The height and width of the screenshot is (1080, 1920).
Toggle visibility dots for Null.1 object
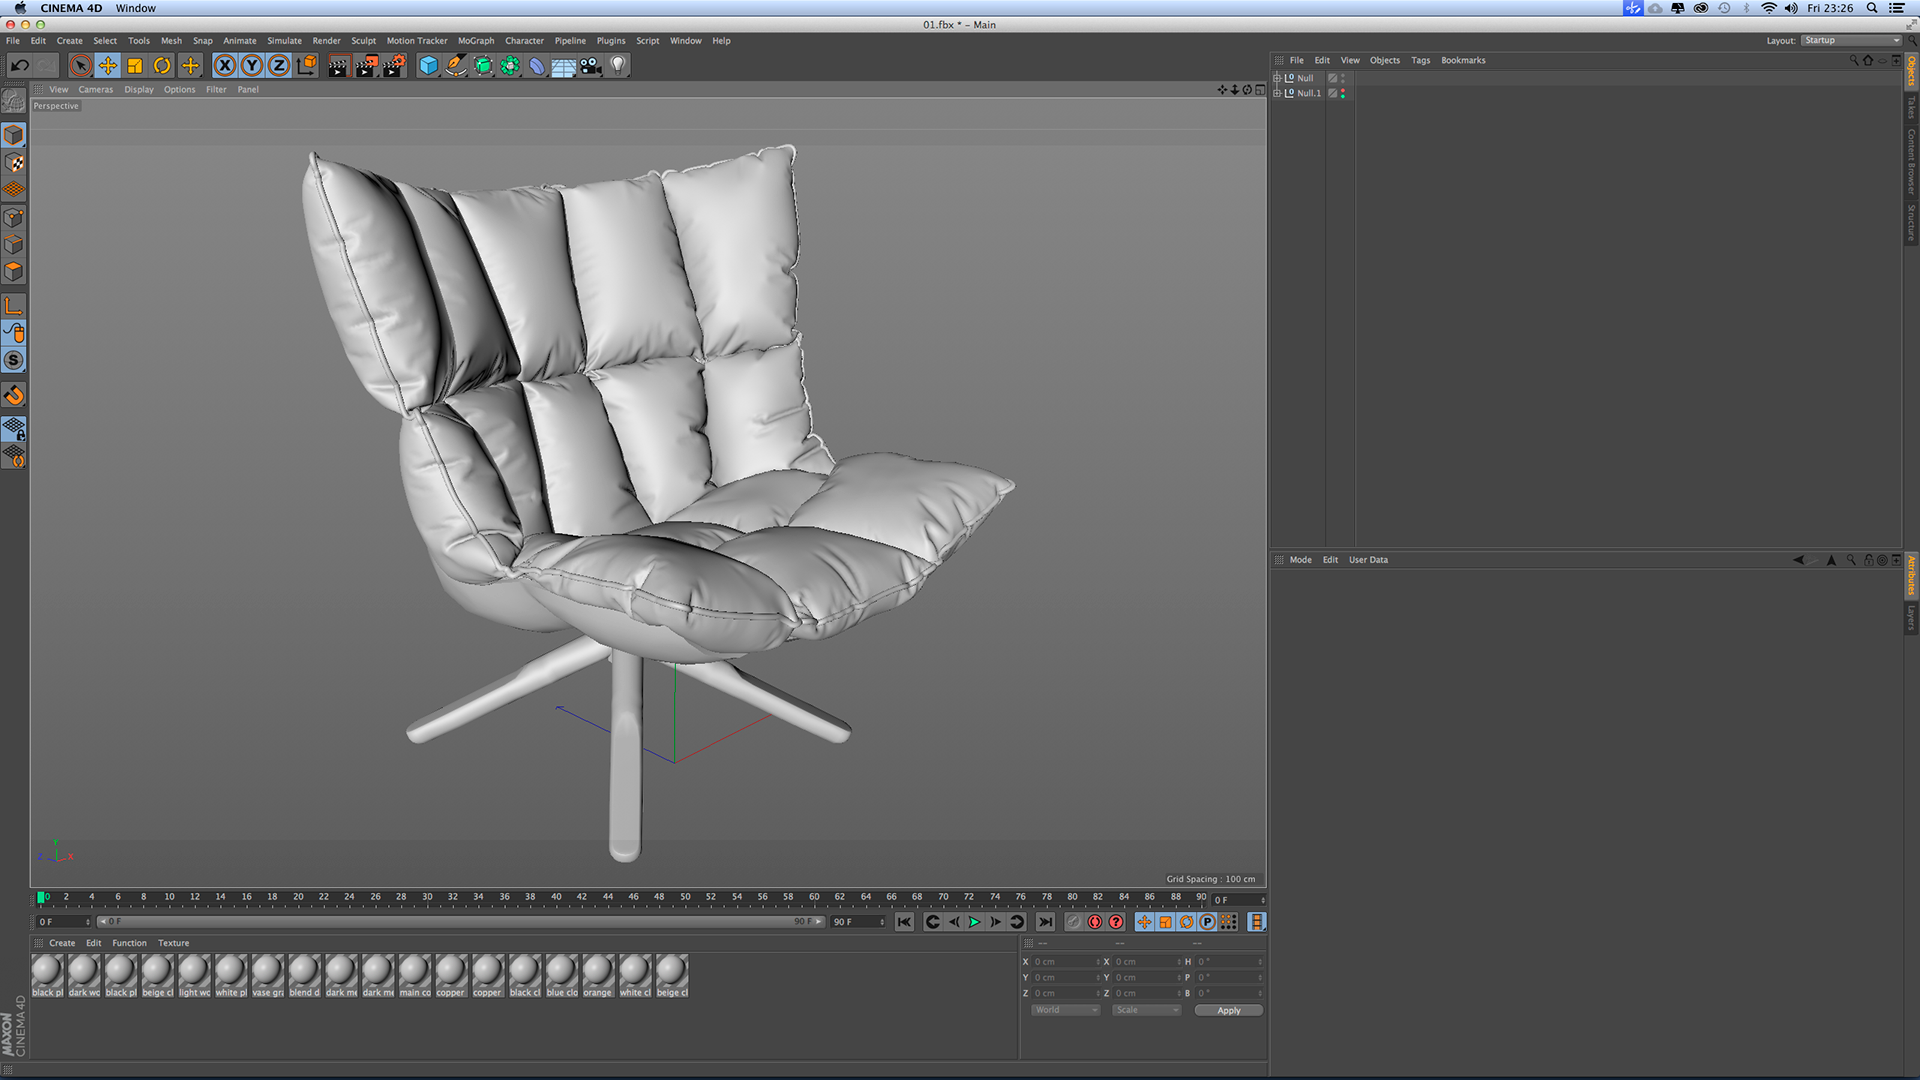click(x=1343, y=93)
